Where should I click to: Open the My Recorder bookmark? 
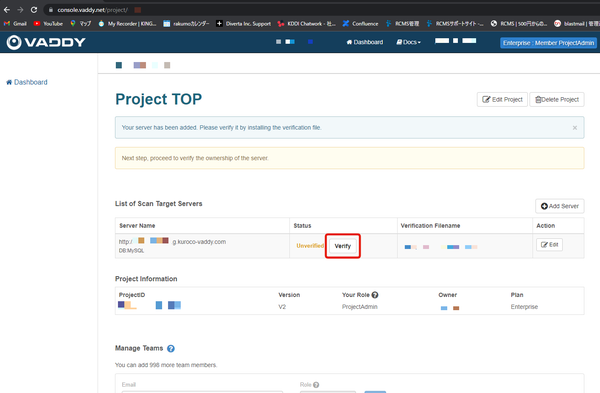click(x=127, y=24)
